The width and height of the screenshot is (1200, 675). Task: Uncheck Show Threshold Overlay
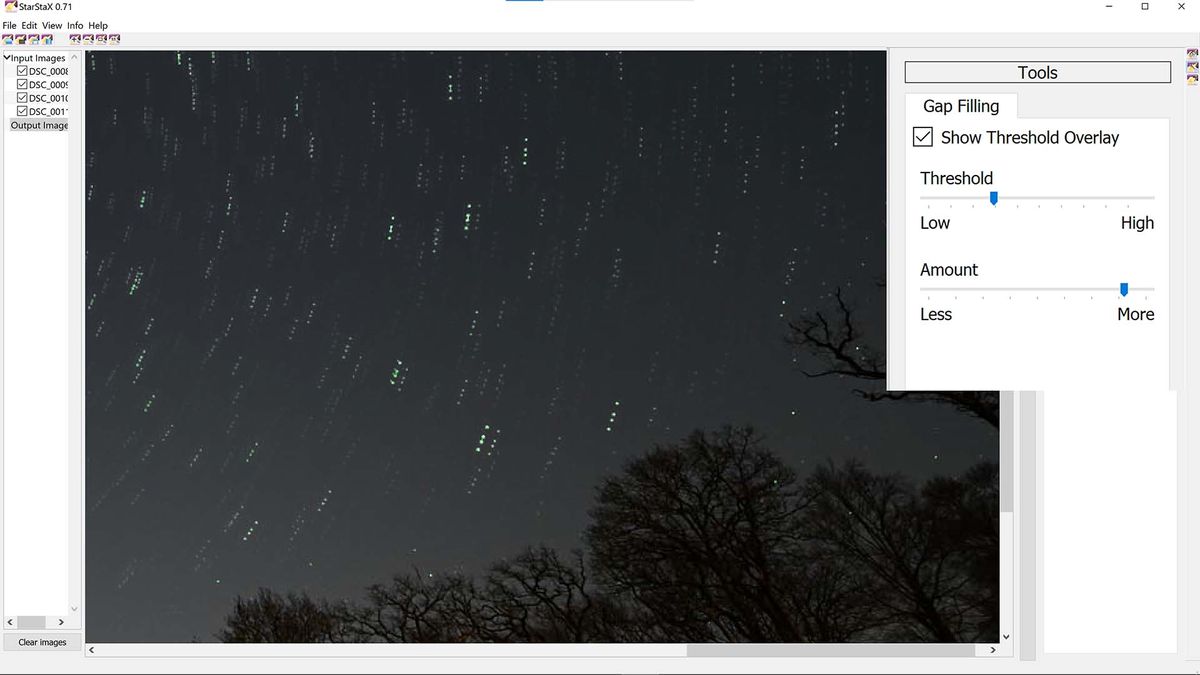click(923, 137)
